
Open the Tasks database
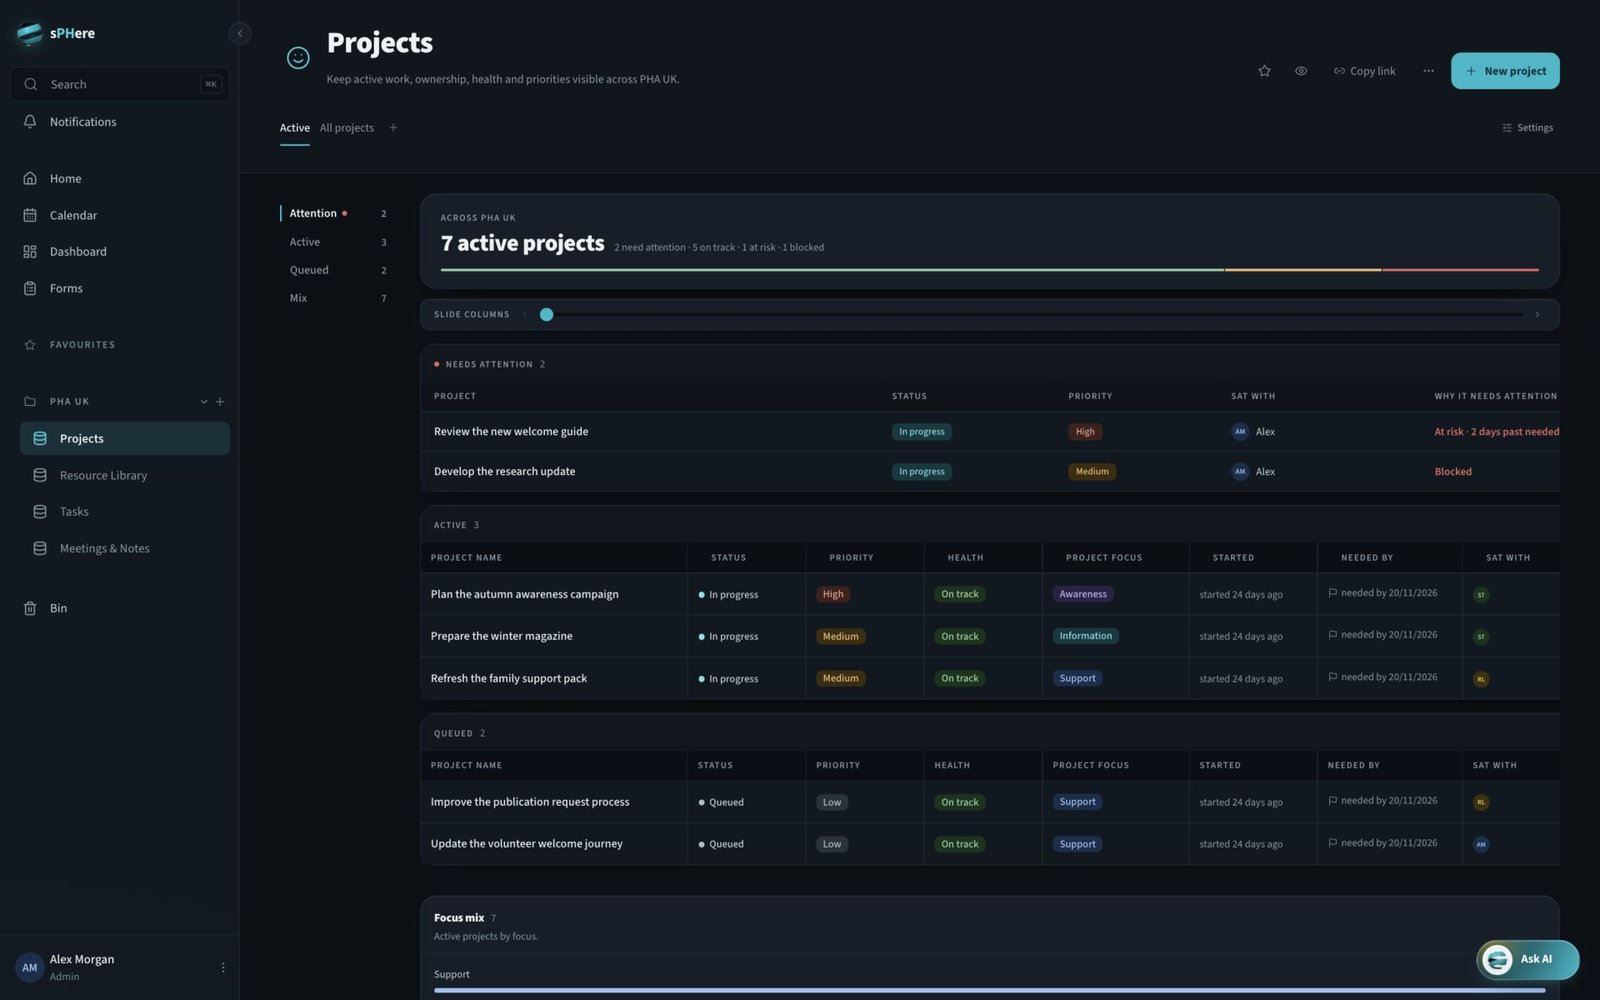(x=125, y=511)
